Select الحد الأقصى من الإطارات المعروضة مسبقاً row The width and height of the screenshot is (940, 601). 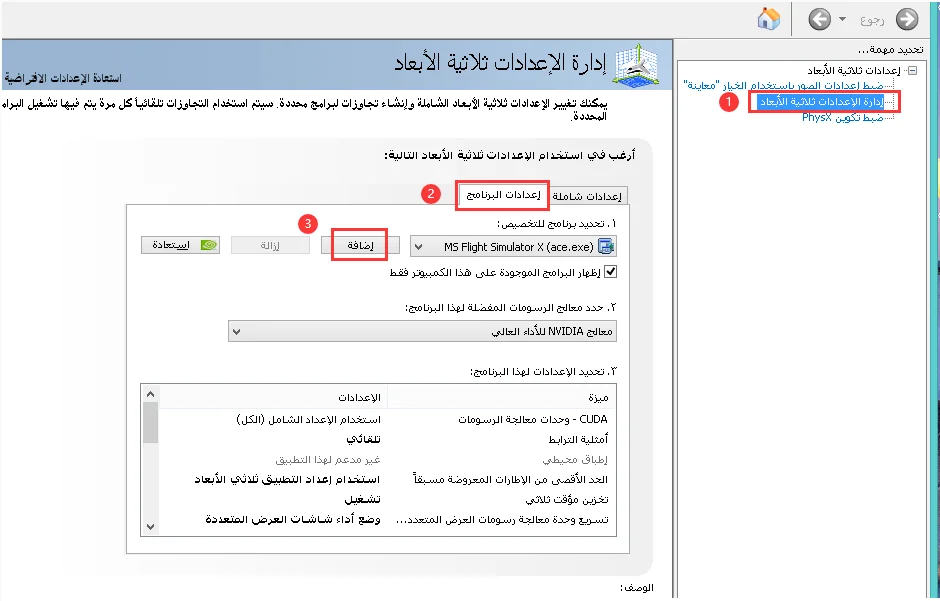pos(387,479)
